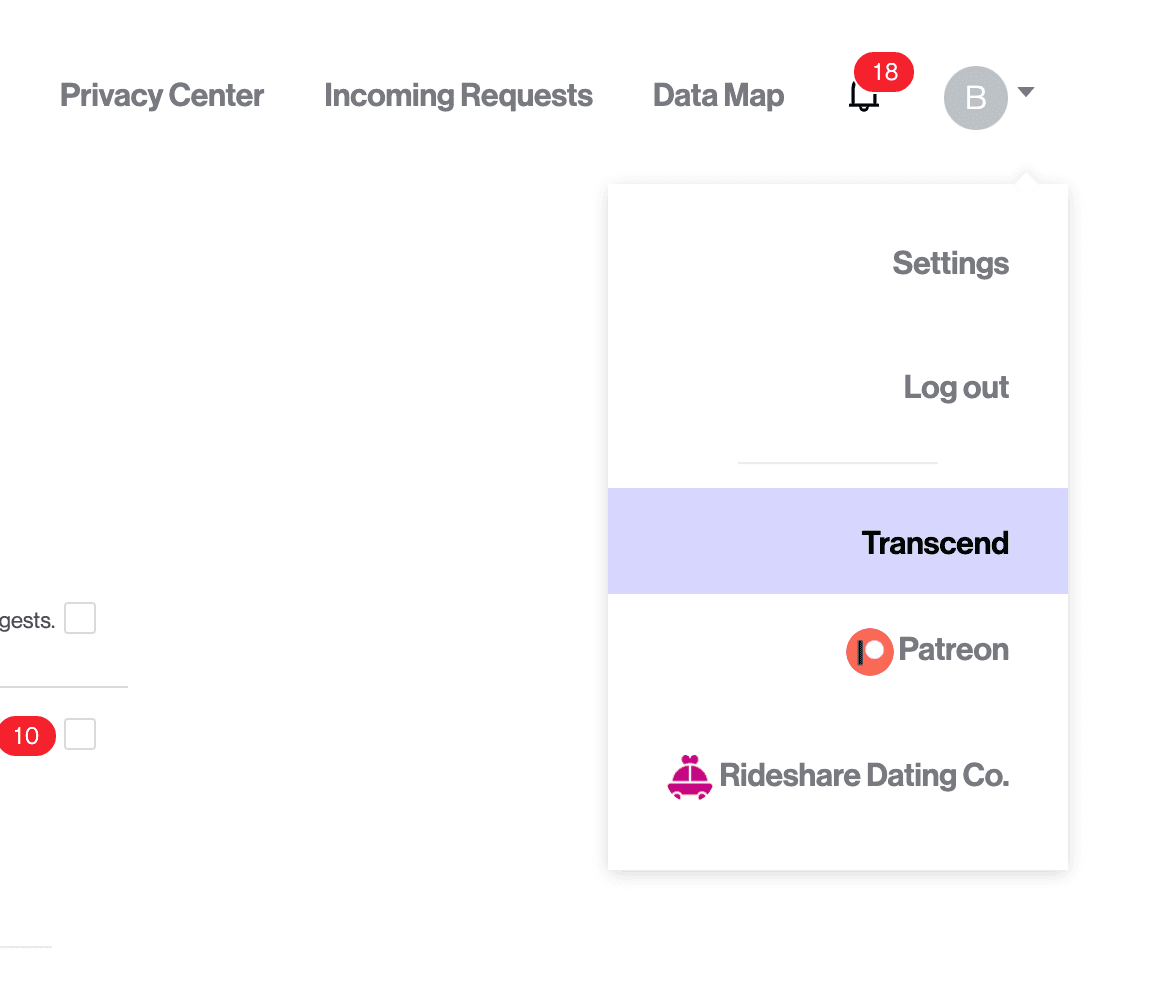Open notifications via the bell icon
The image size is (1168, 992).
(x=863, y=97)
